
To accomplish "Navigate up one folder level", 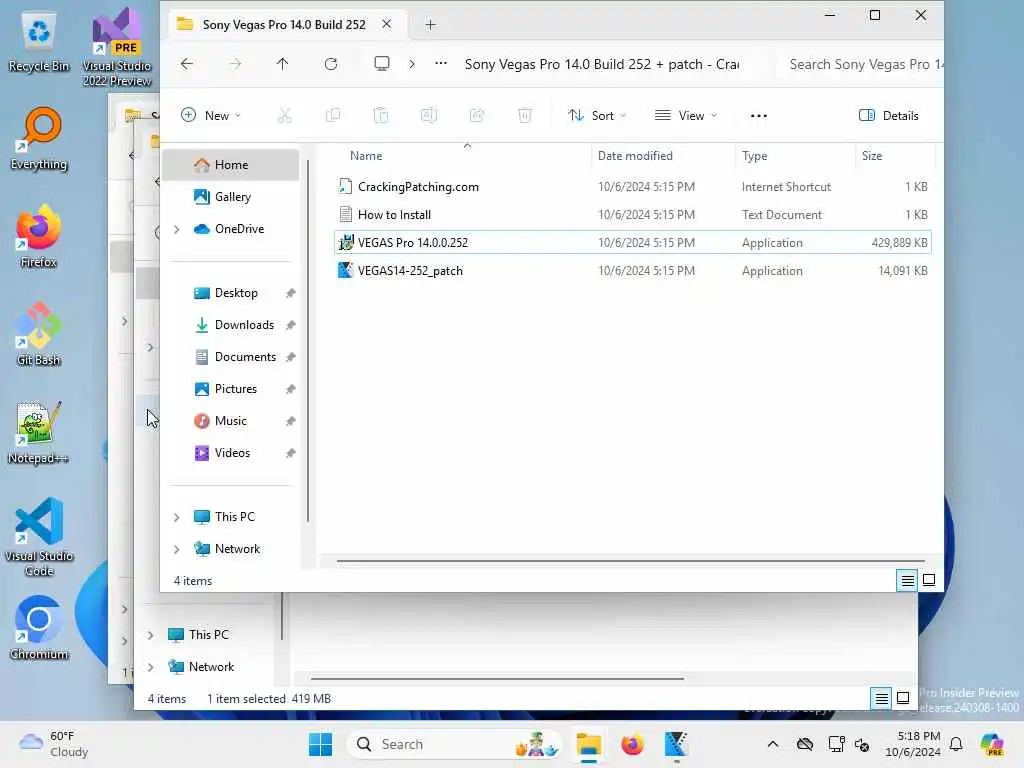I will click(x=282, y=64).
